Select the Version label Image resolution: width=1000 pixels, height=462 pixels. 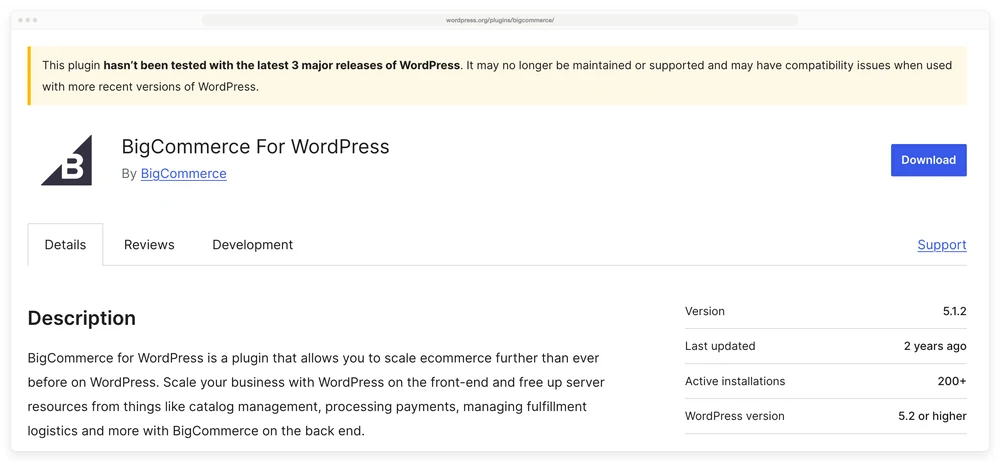[705, 311]
